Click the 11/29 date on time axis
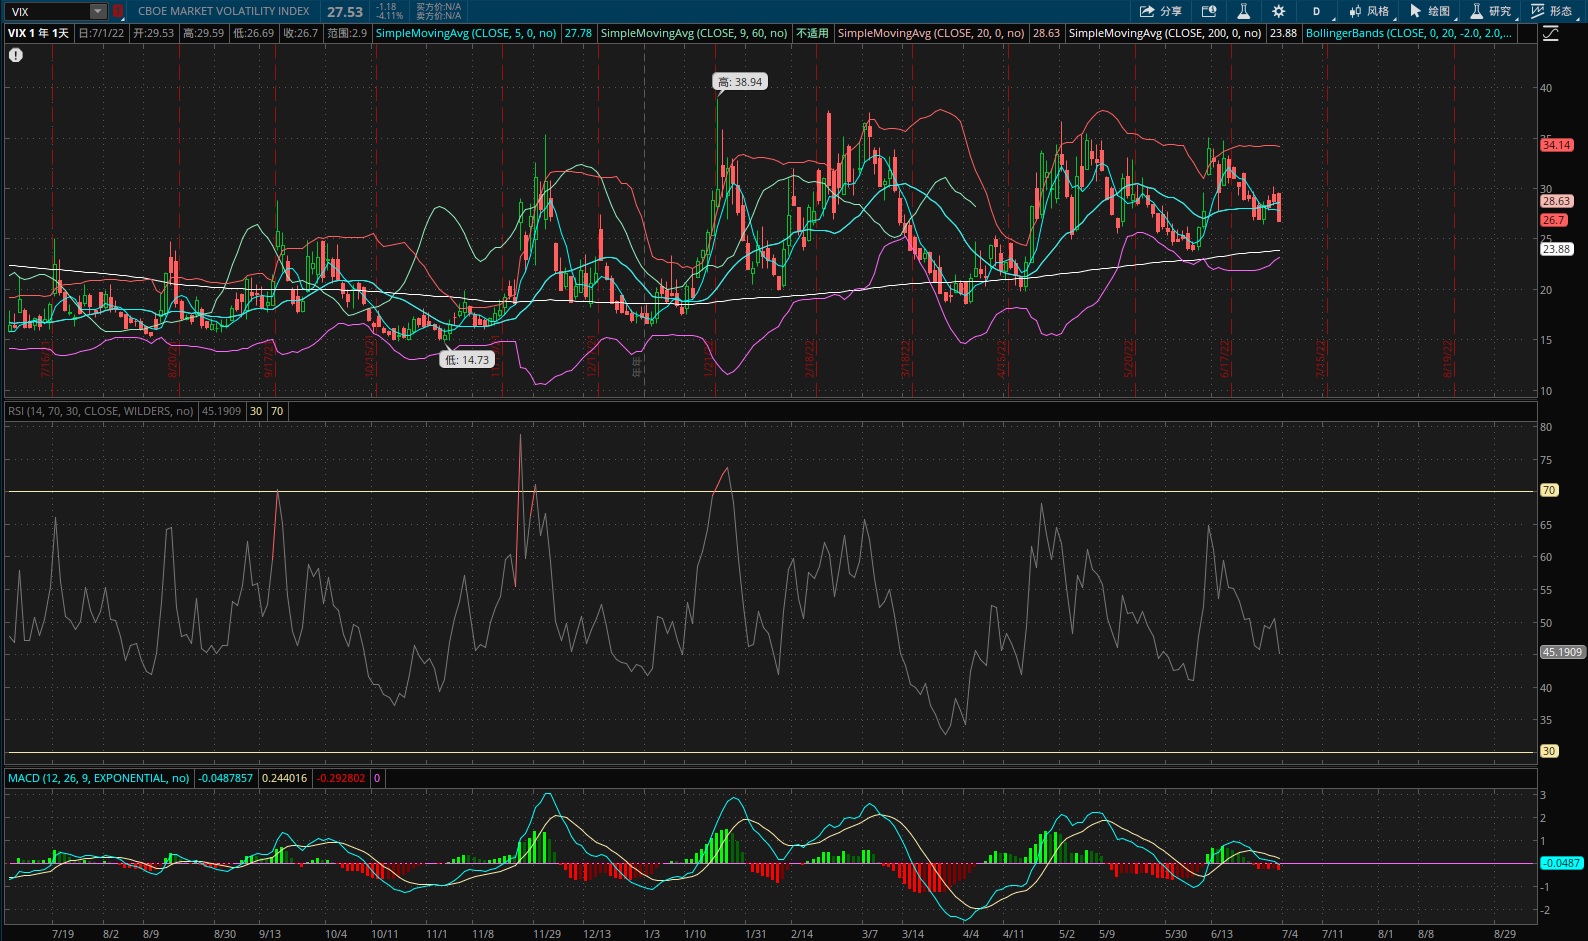This screenshot has height=941, width=1588. click(547, 934)
